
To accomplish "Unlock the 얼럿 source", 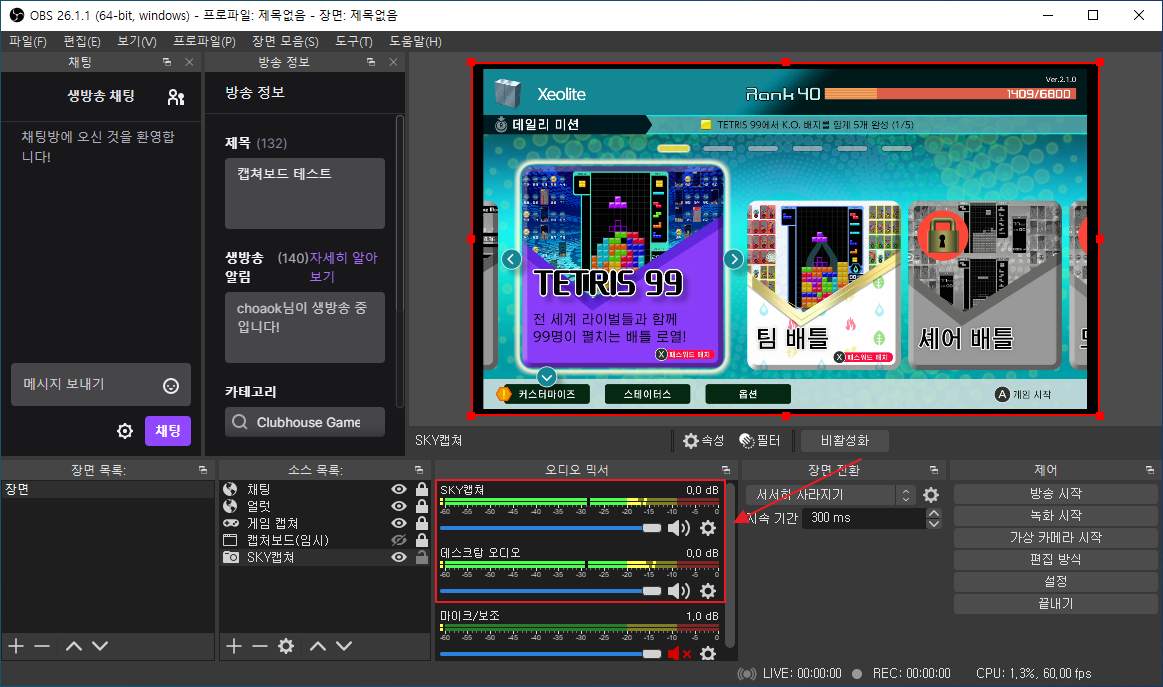I will click(422, 506).
